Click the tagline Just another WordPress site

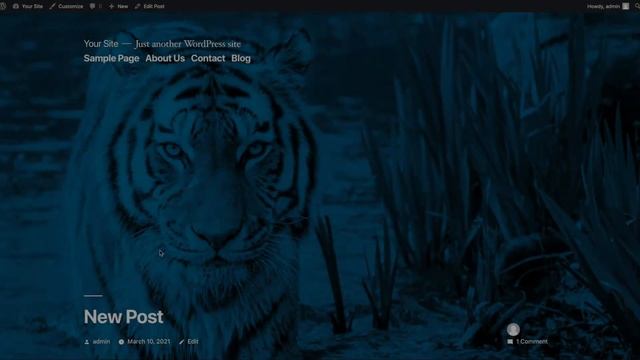click(x=188, y=44)
